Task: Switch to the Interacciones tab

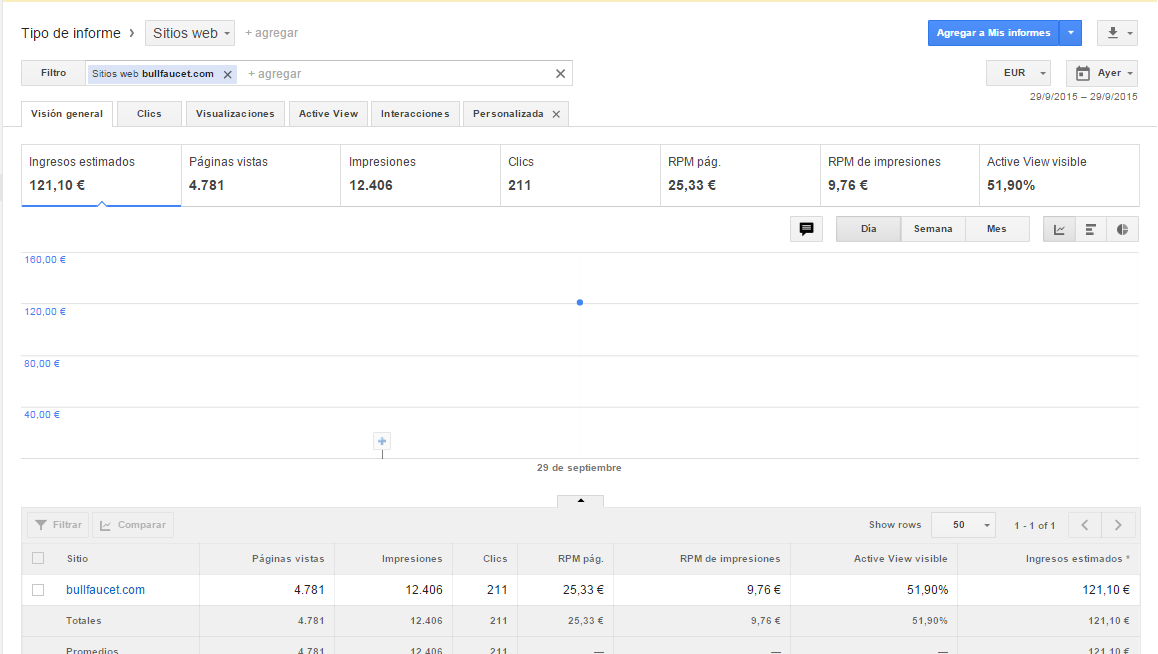Action: (x=415, y=114)
